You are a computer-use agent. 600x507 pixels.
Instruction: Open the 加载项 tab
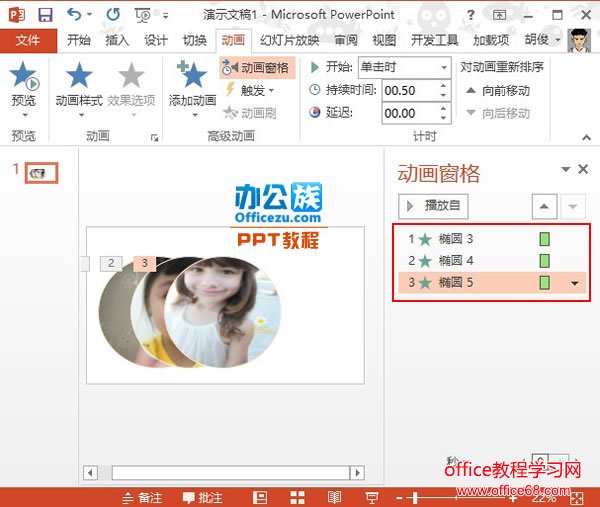[x=491, y=40]
